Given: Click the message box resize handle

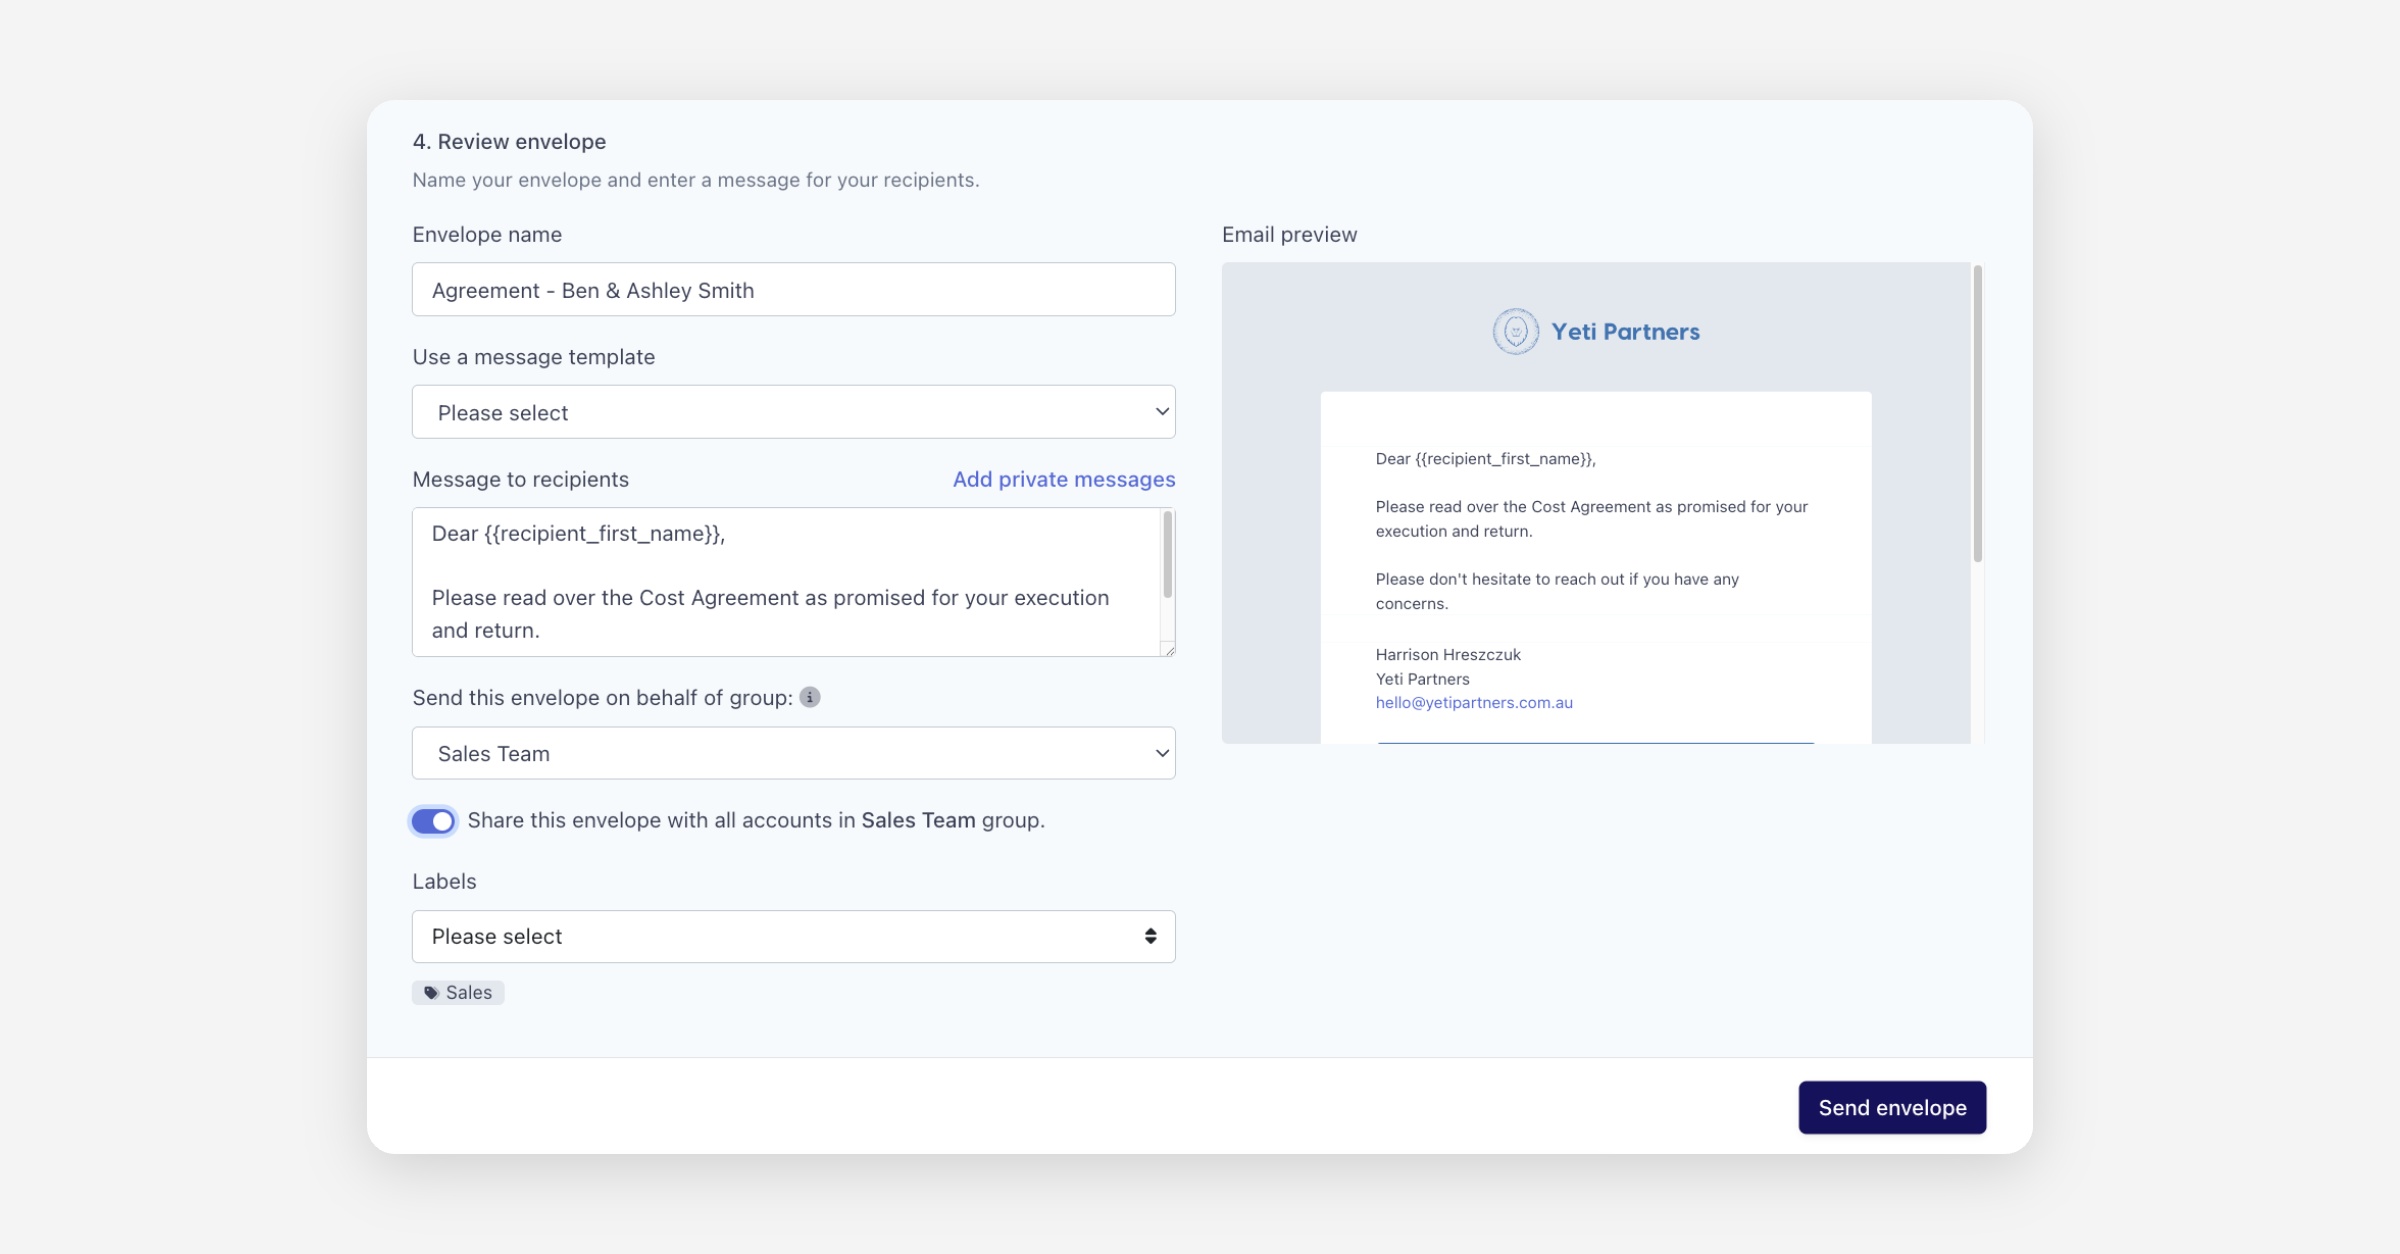Looking at the screenshot, I should click(1167, 649).
